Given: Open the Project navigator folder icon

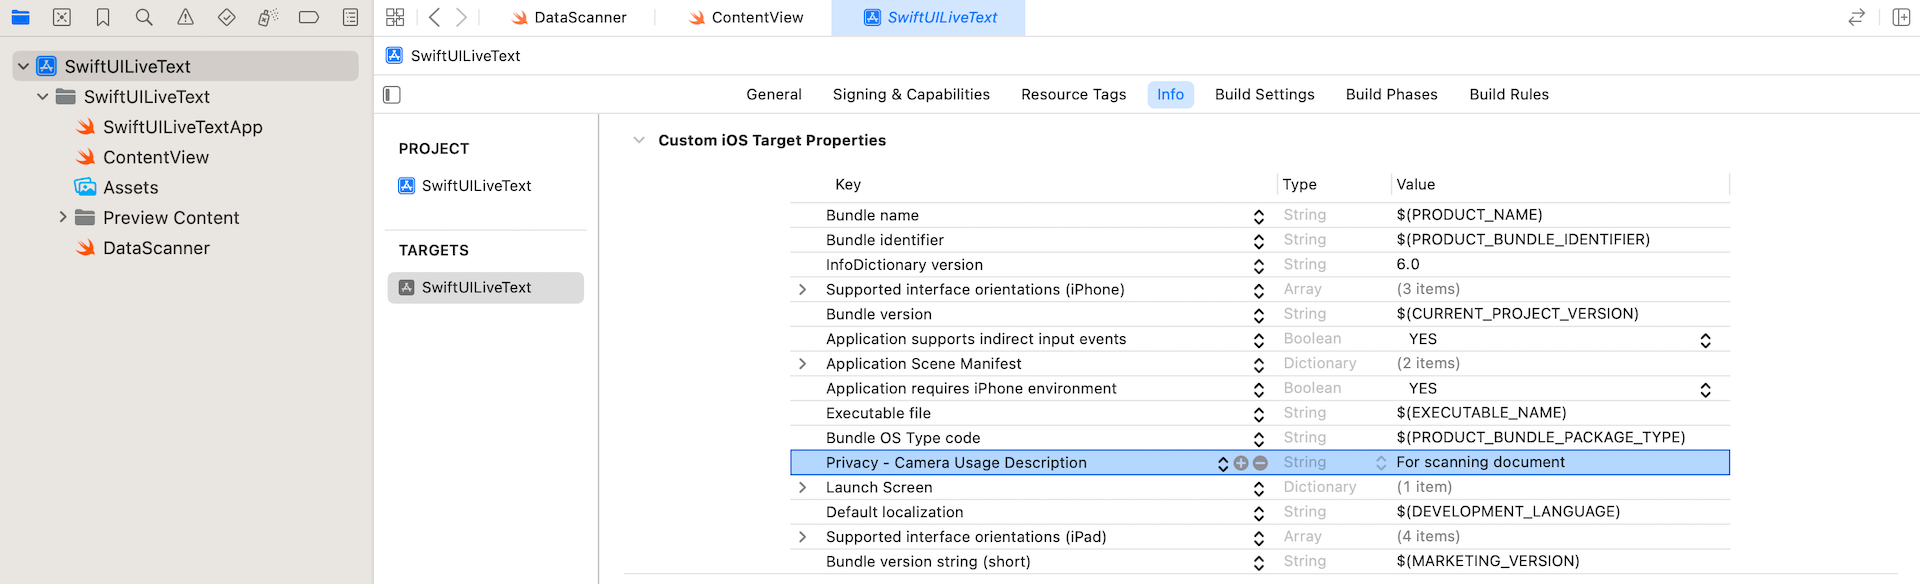Looking at the screenshot, I should (20, 17).
